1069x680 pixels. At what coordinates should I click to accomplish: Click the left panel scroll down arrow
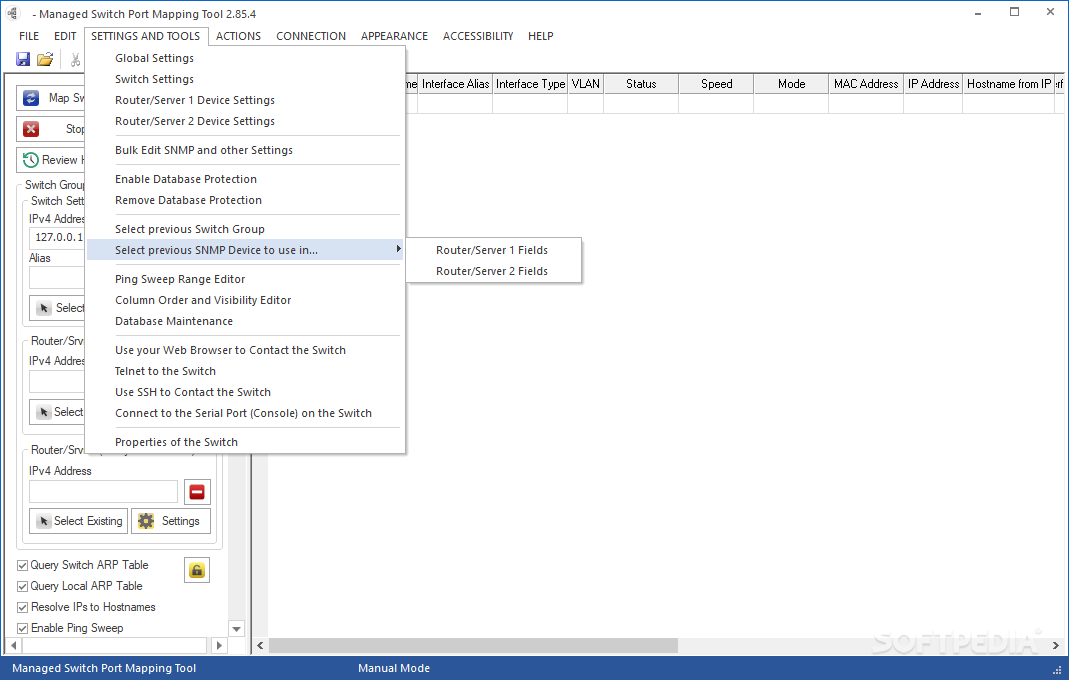pyautogui.click(x=237, y=629)
